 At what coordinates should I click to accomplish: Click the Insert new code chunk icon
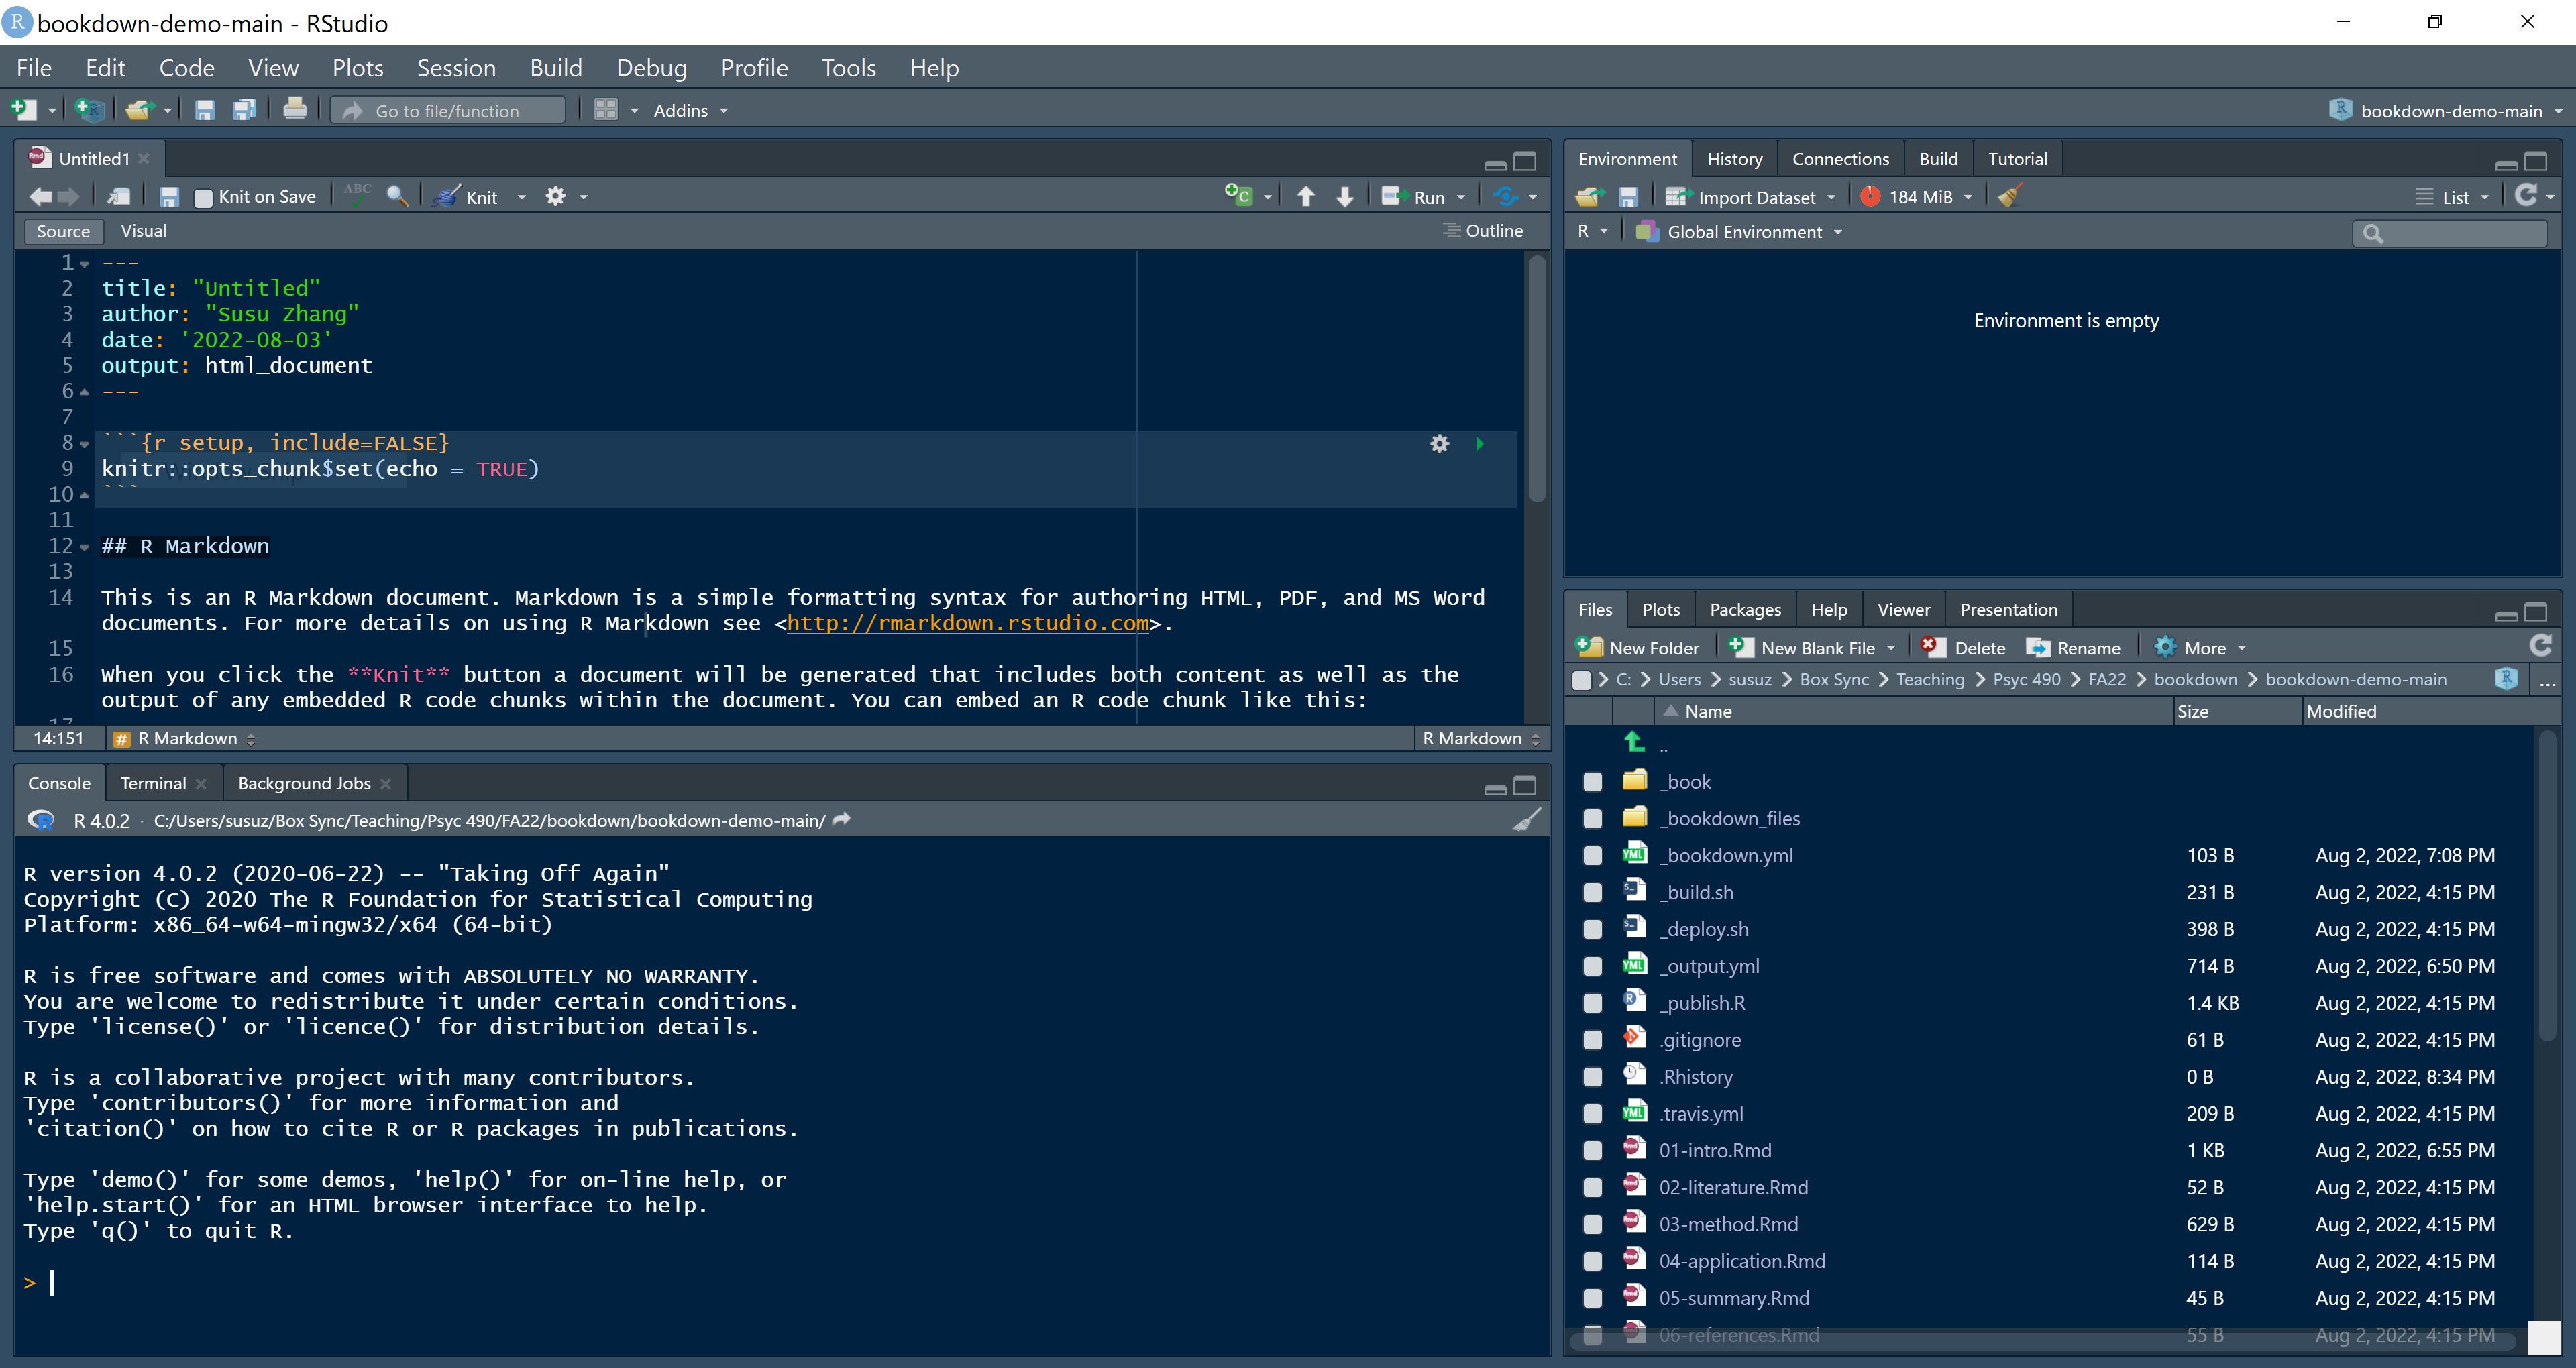[1239, 196]
